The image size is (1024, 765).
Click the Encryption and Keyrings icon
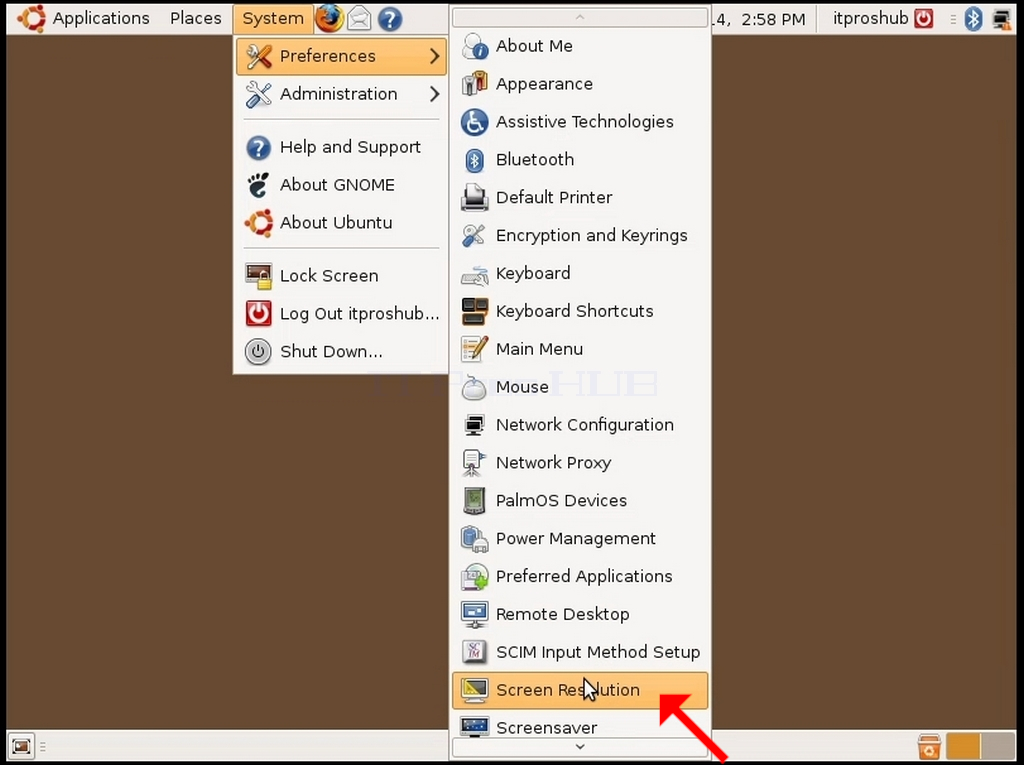(x=473, y=235)
